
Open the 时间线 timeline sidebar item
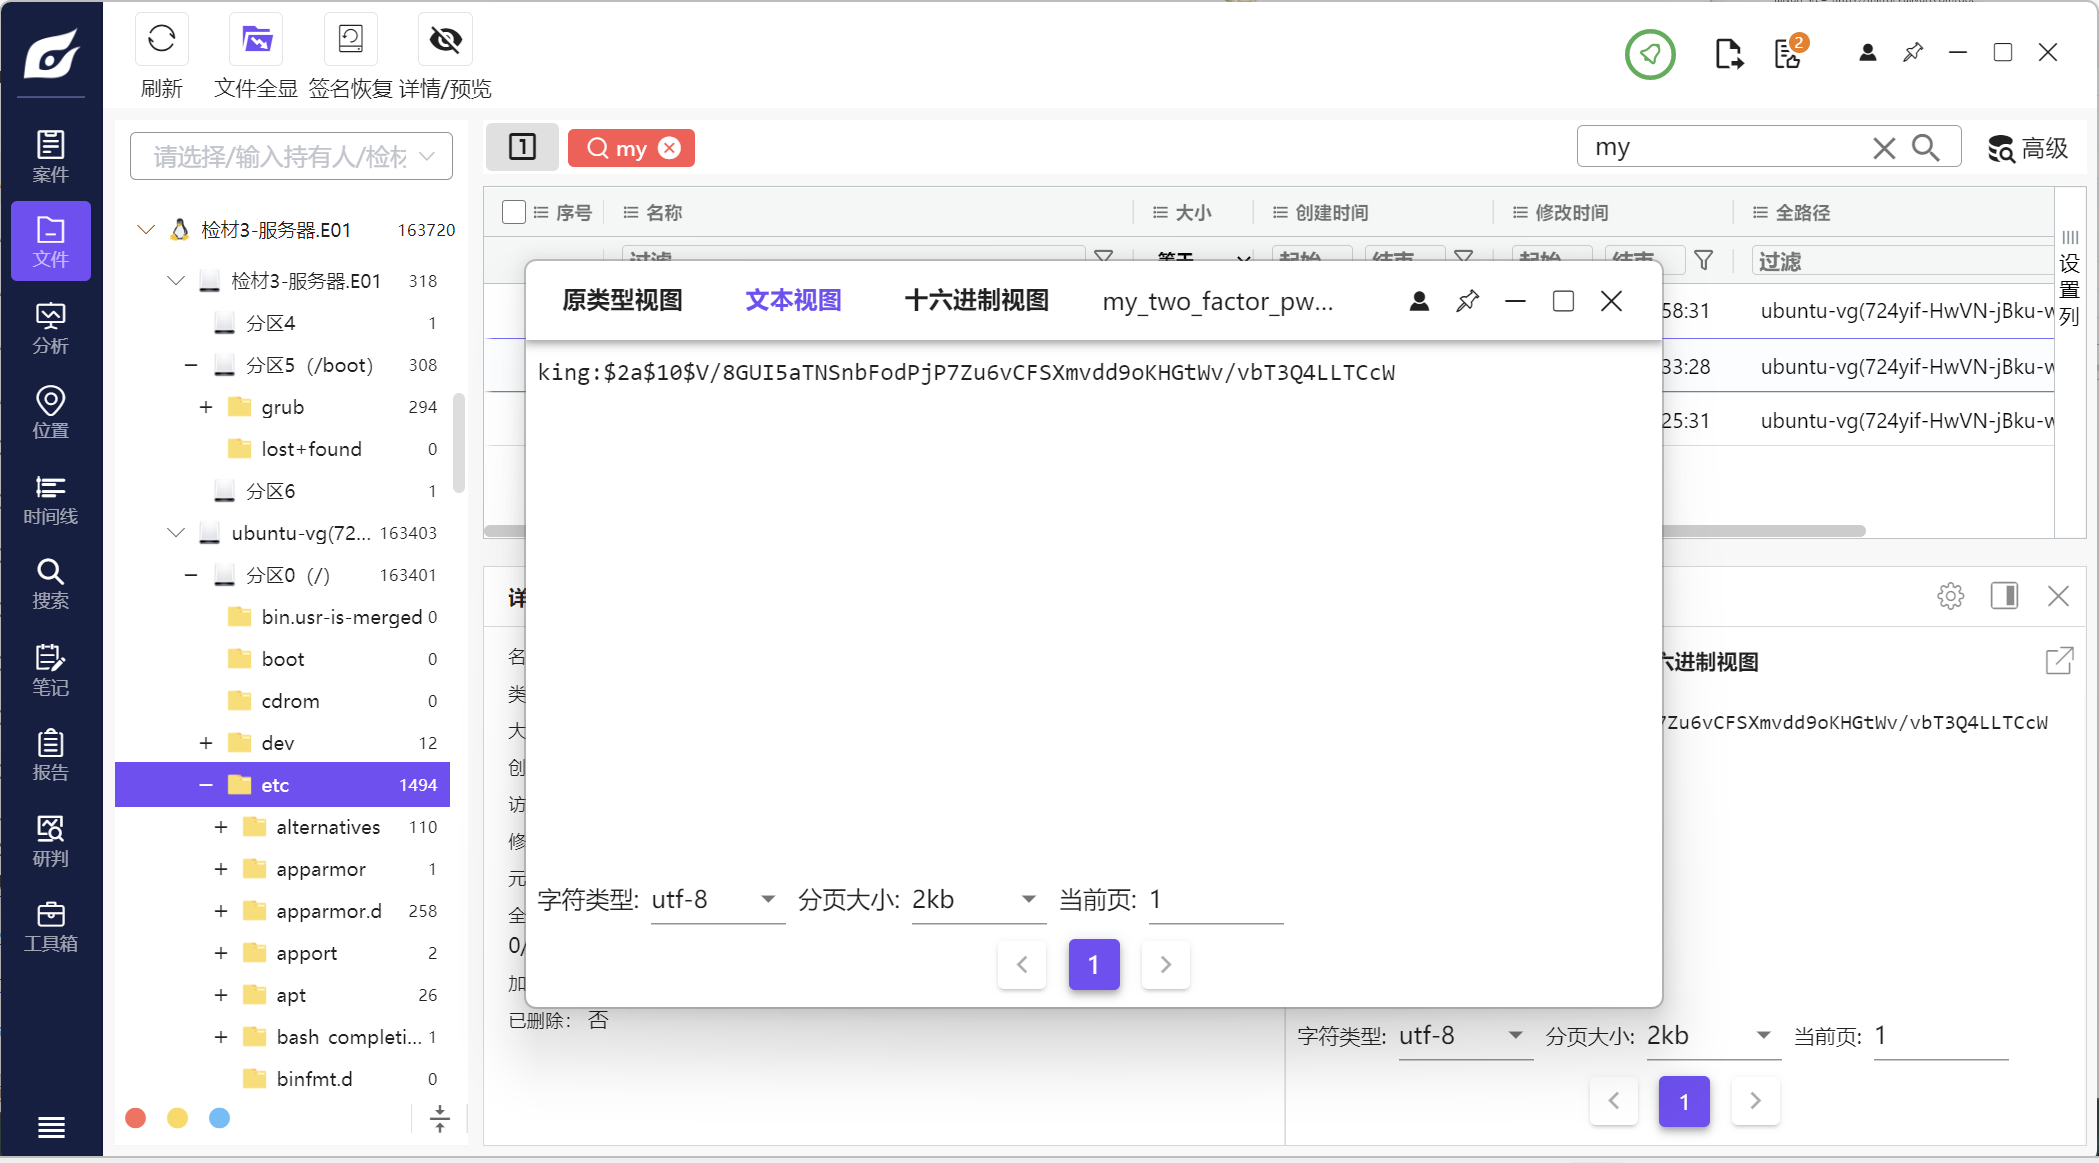click(x=51, y=498)
